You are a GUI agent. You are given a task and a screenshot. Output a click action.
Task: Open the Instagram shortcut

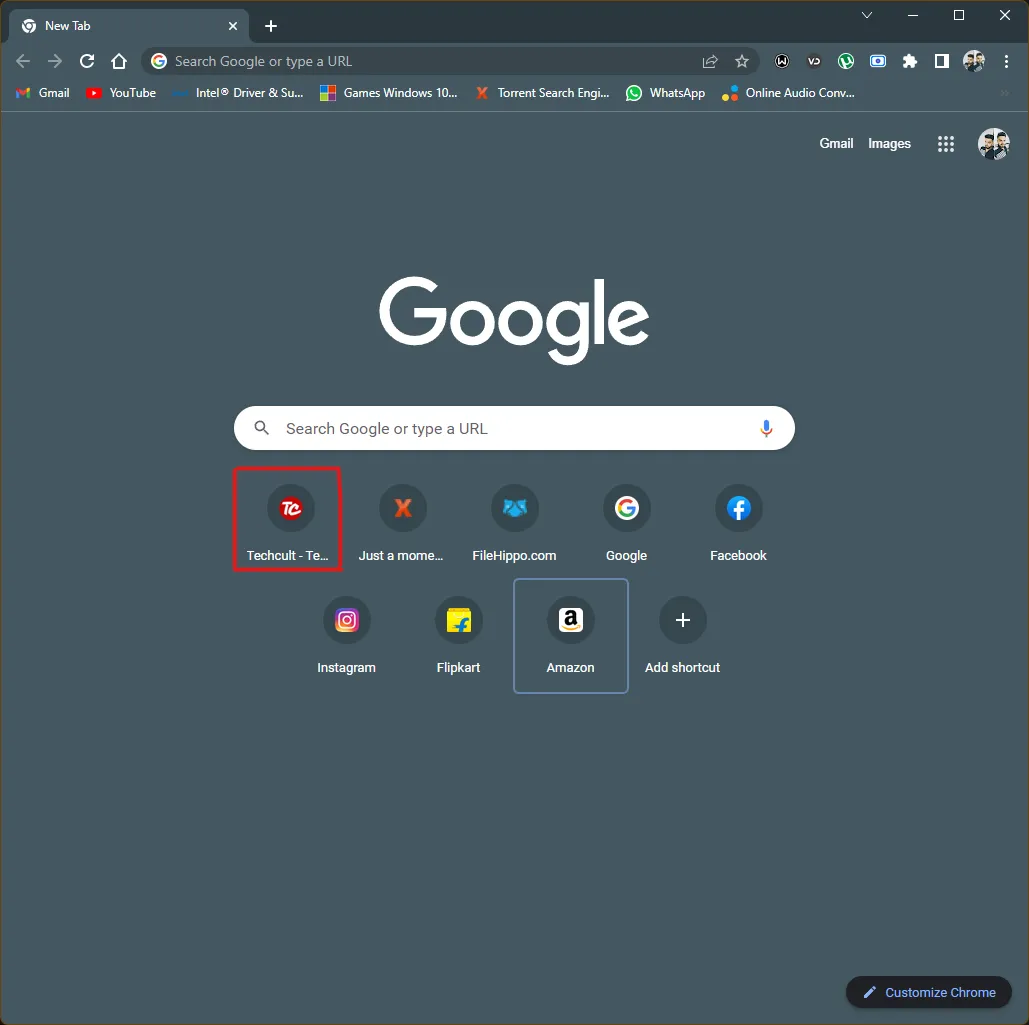tap(346, 635)
